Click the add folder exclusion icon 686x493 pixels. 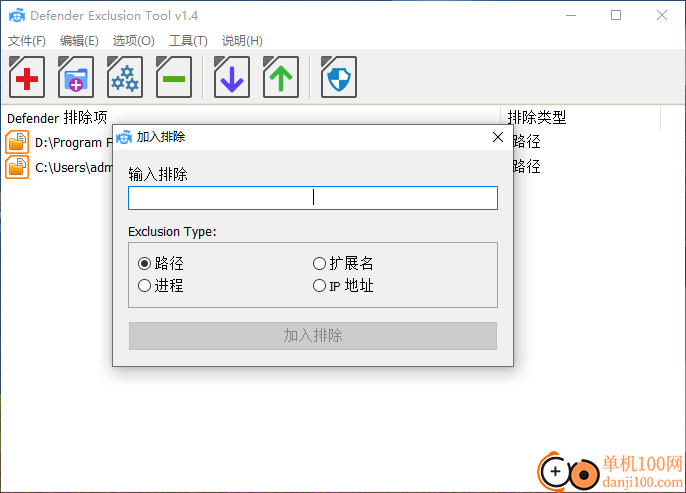76,77
